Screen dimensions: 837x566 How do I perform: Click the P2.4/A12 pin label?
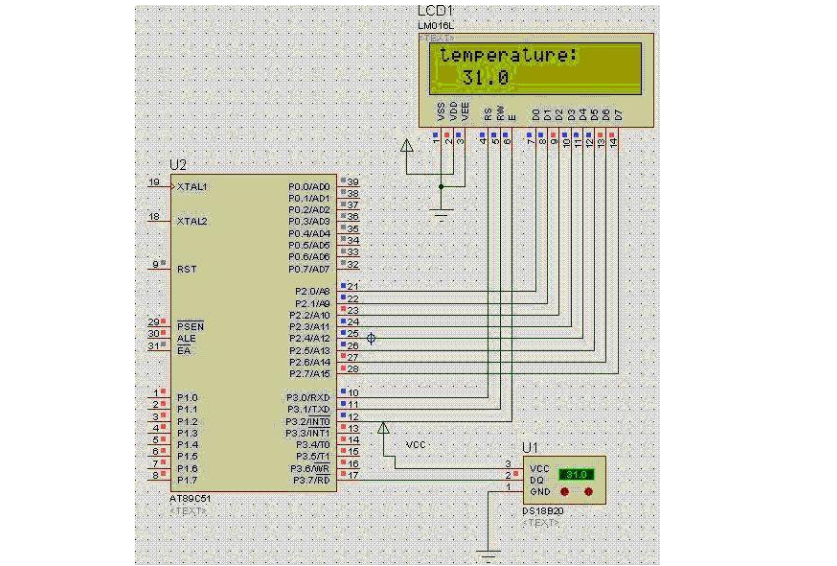[x=310, y=339]
